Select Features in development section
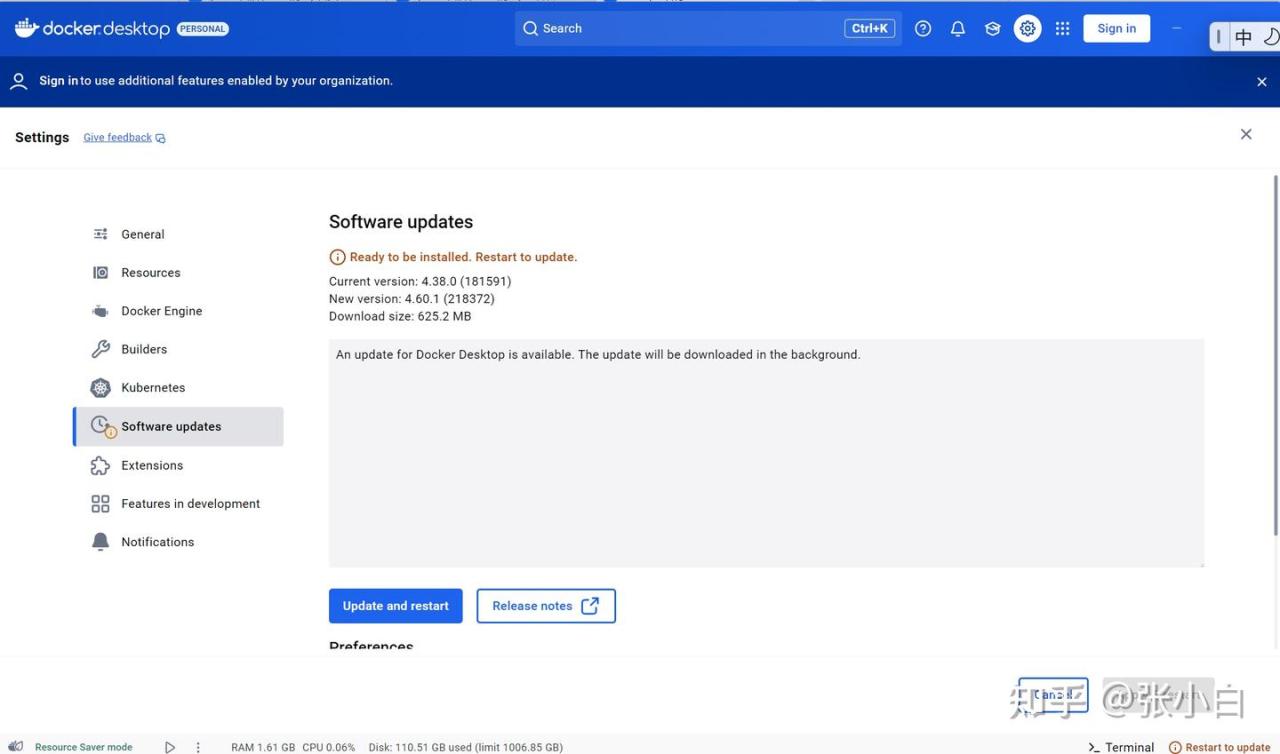Viewport: 1280px width, 754px height. pos(190,504)
